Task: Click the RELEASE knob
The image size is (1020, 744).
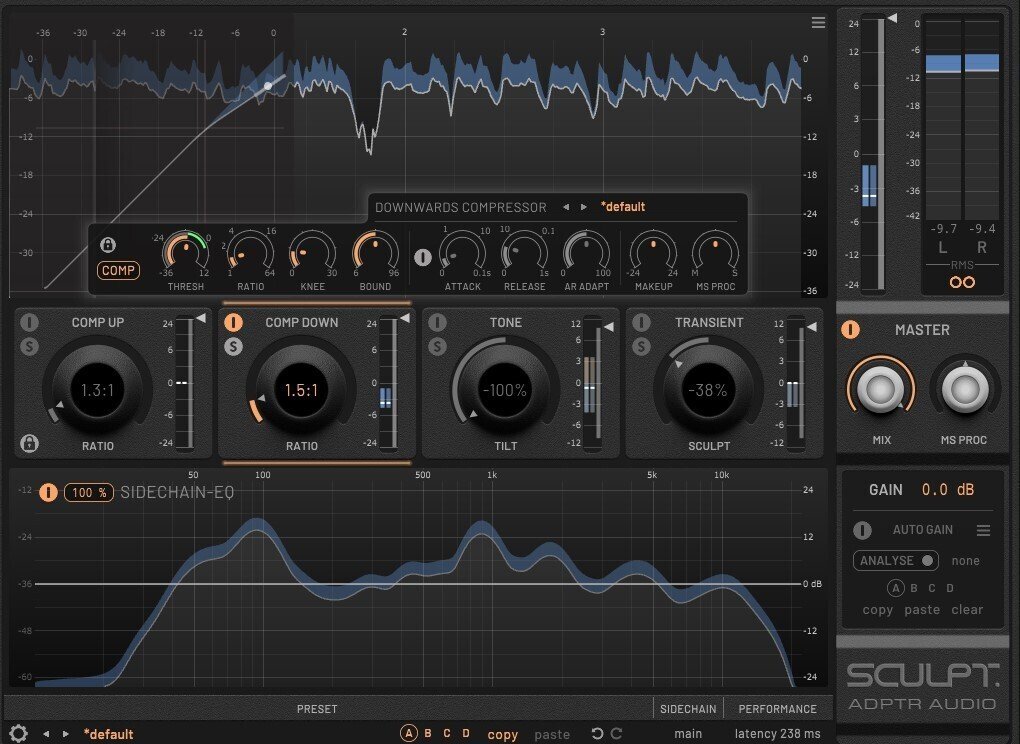Action: point(524,254)
